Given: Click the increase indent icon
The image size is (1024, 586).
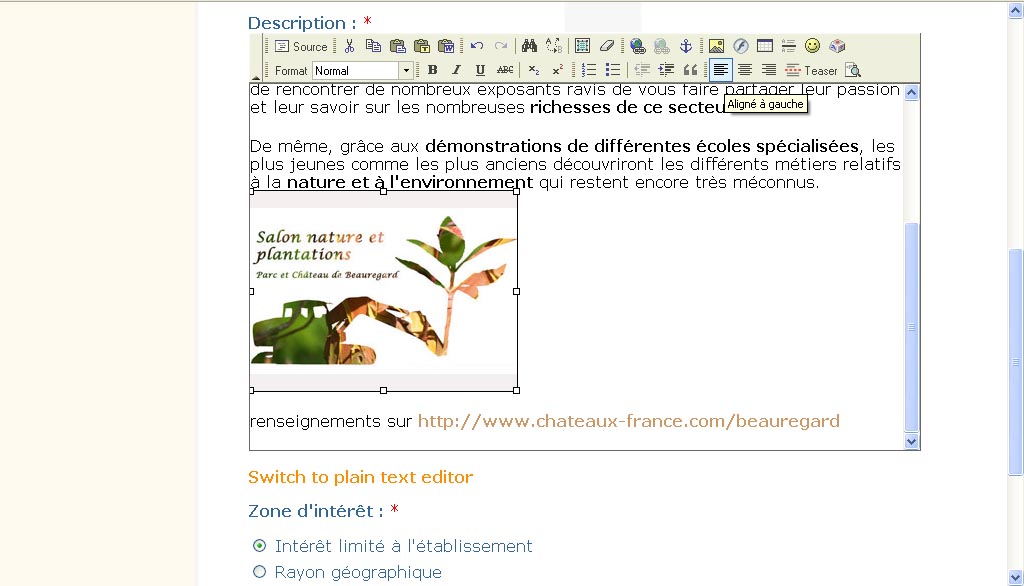Looking at the screenshot, I should 666,70.
